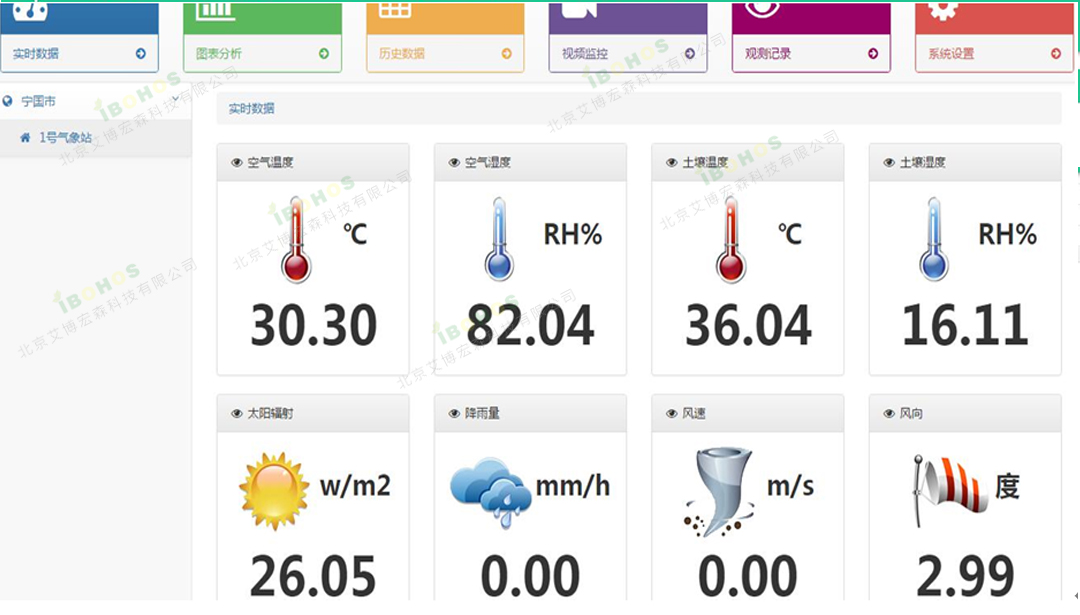Open the 图表分析 navigation tile
Image resolution: width=1080 pixels, height=615 pixels.
(262, 53)
